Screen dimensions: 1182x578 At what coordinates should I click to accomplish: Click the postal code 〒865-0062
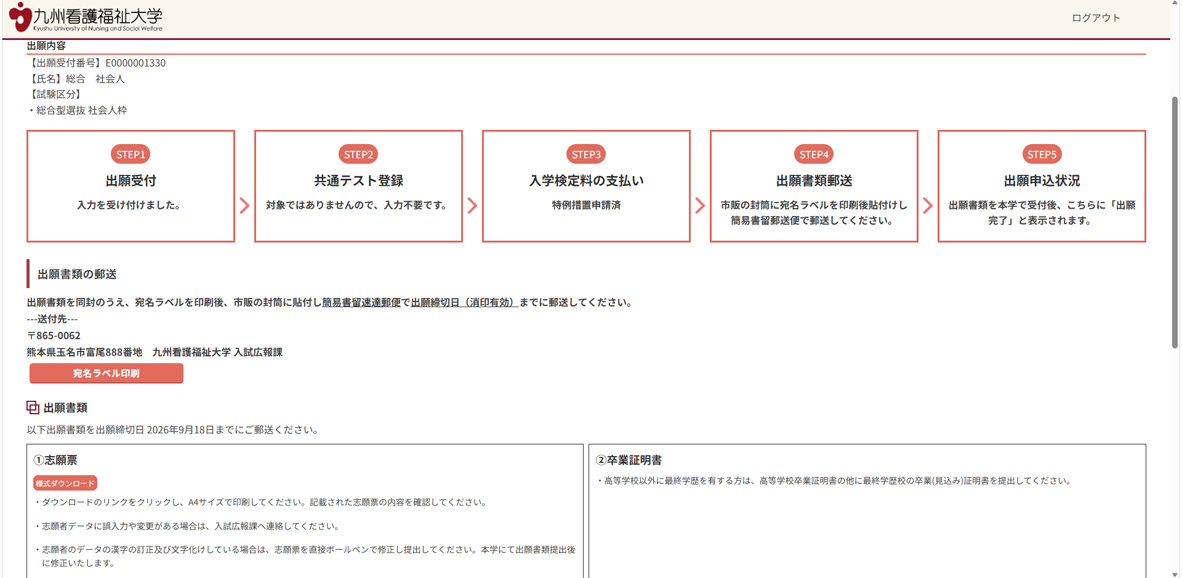(54, 335)
